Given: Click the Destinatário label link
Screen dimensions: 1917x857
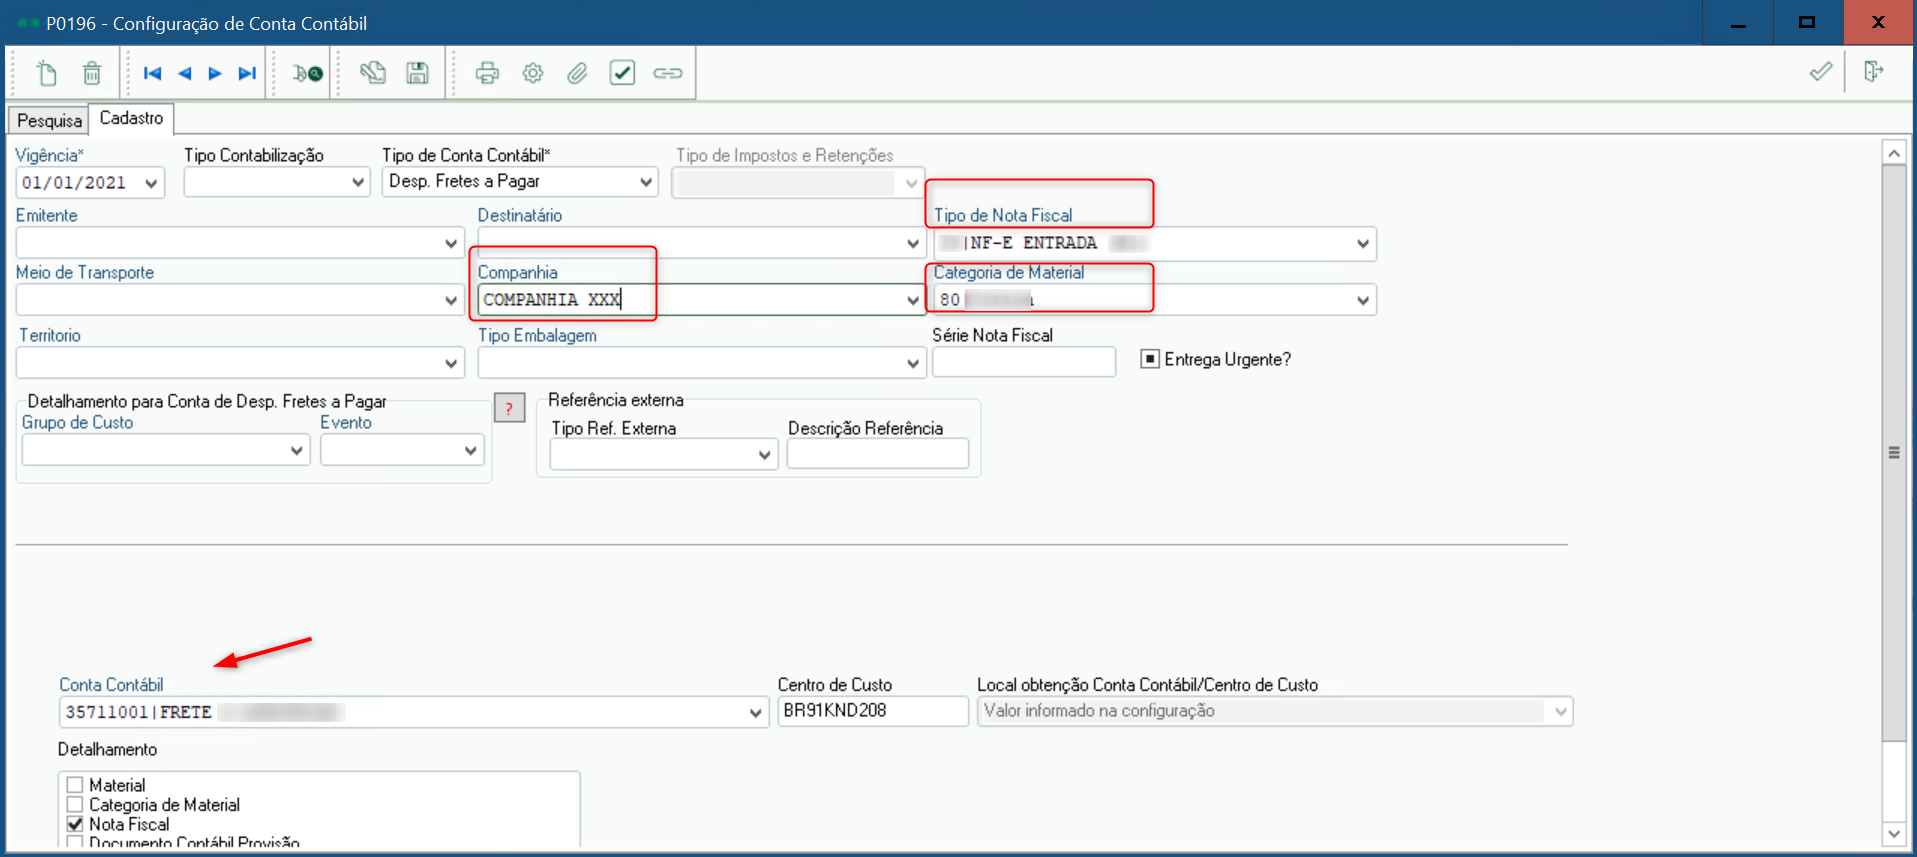Looking at the screenshot, I should pyautogui.click(x=519, y=215).
